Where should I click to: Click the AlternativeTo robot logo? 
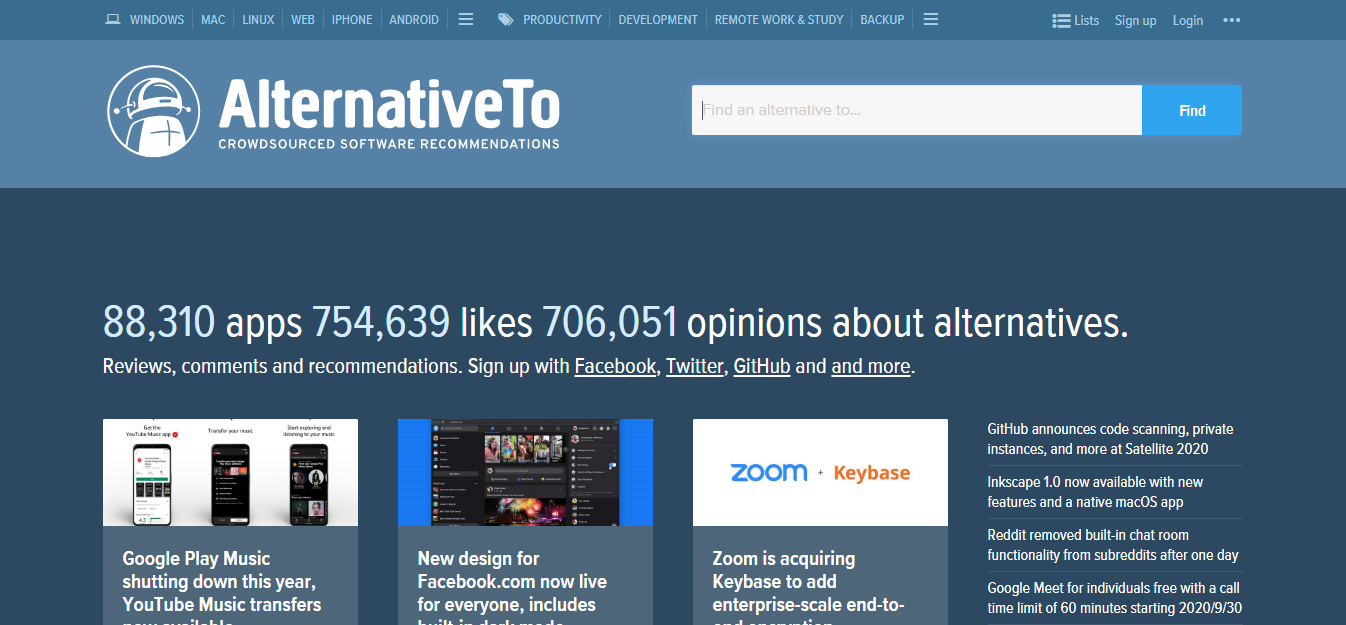pos(154,111)
